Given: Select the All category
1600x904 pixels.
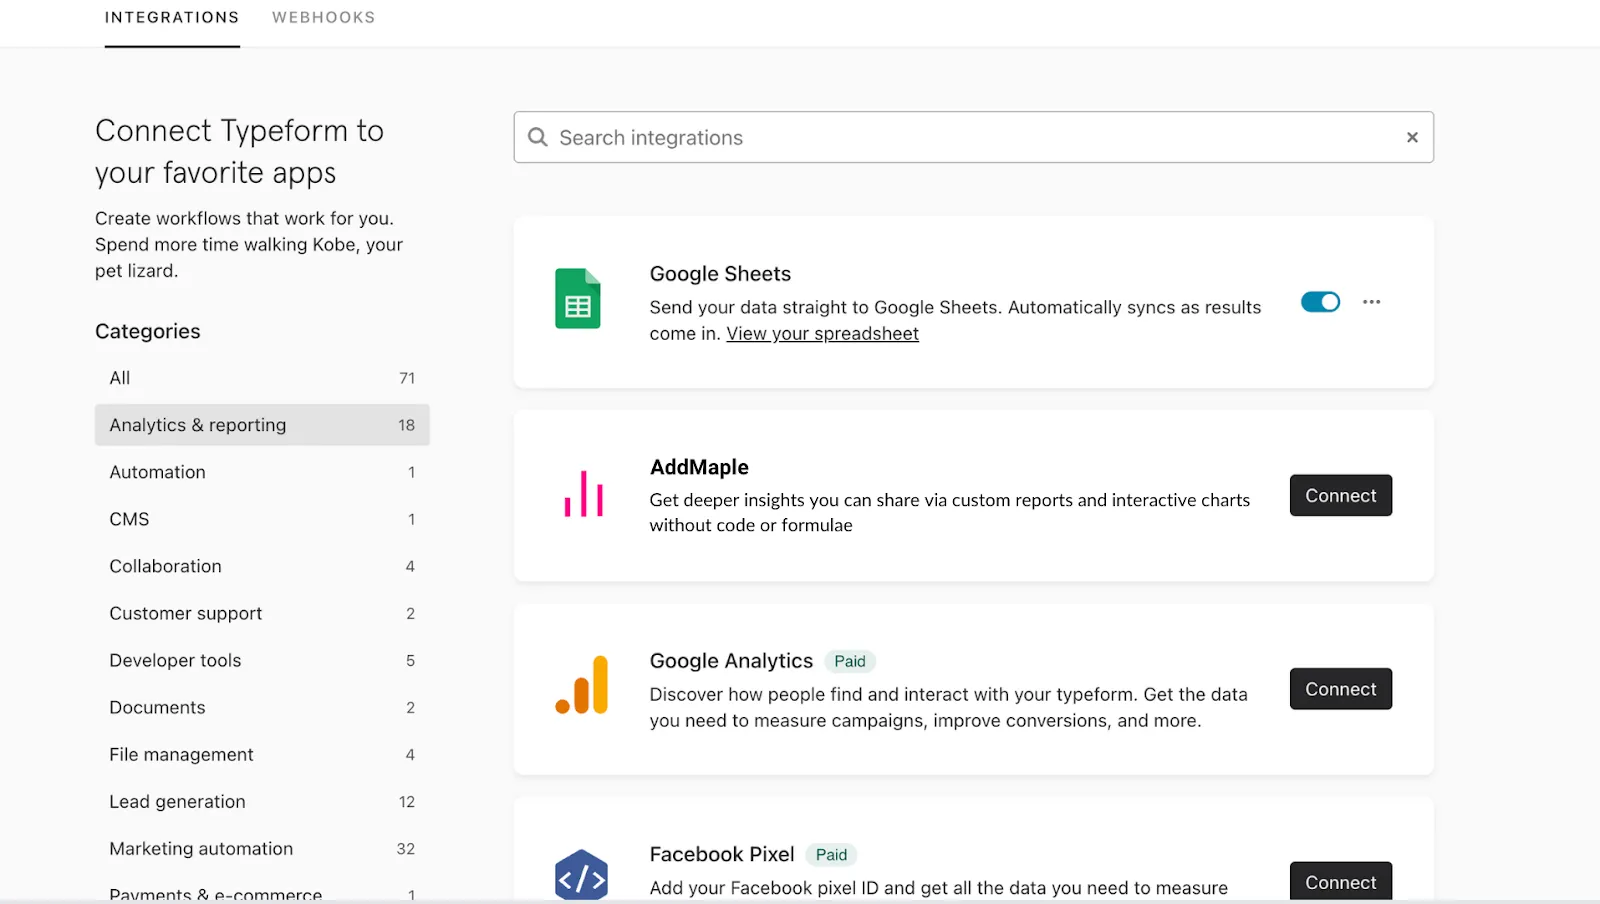Looking at the screenshot, I should [x=262, y=378].
